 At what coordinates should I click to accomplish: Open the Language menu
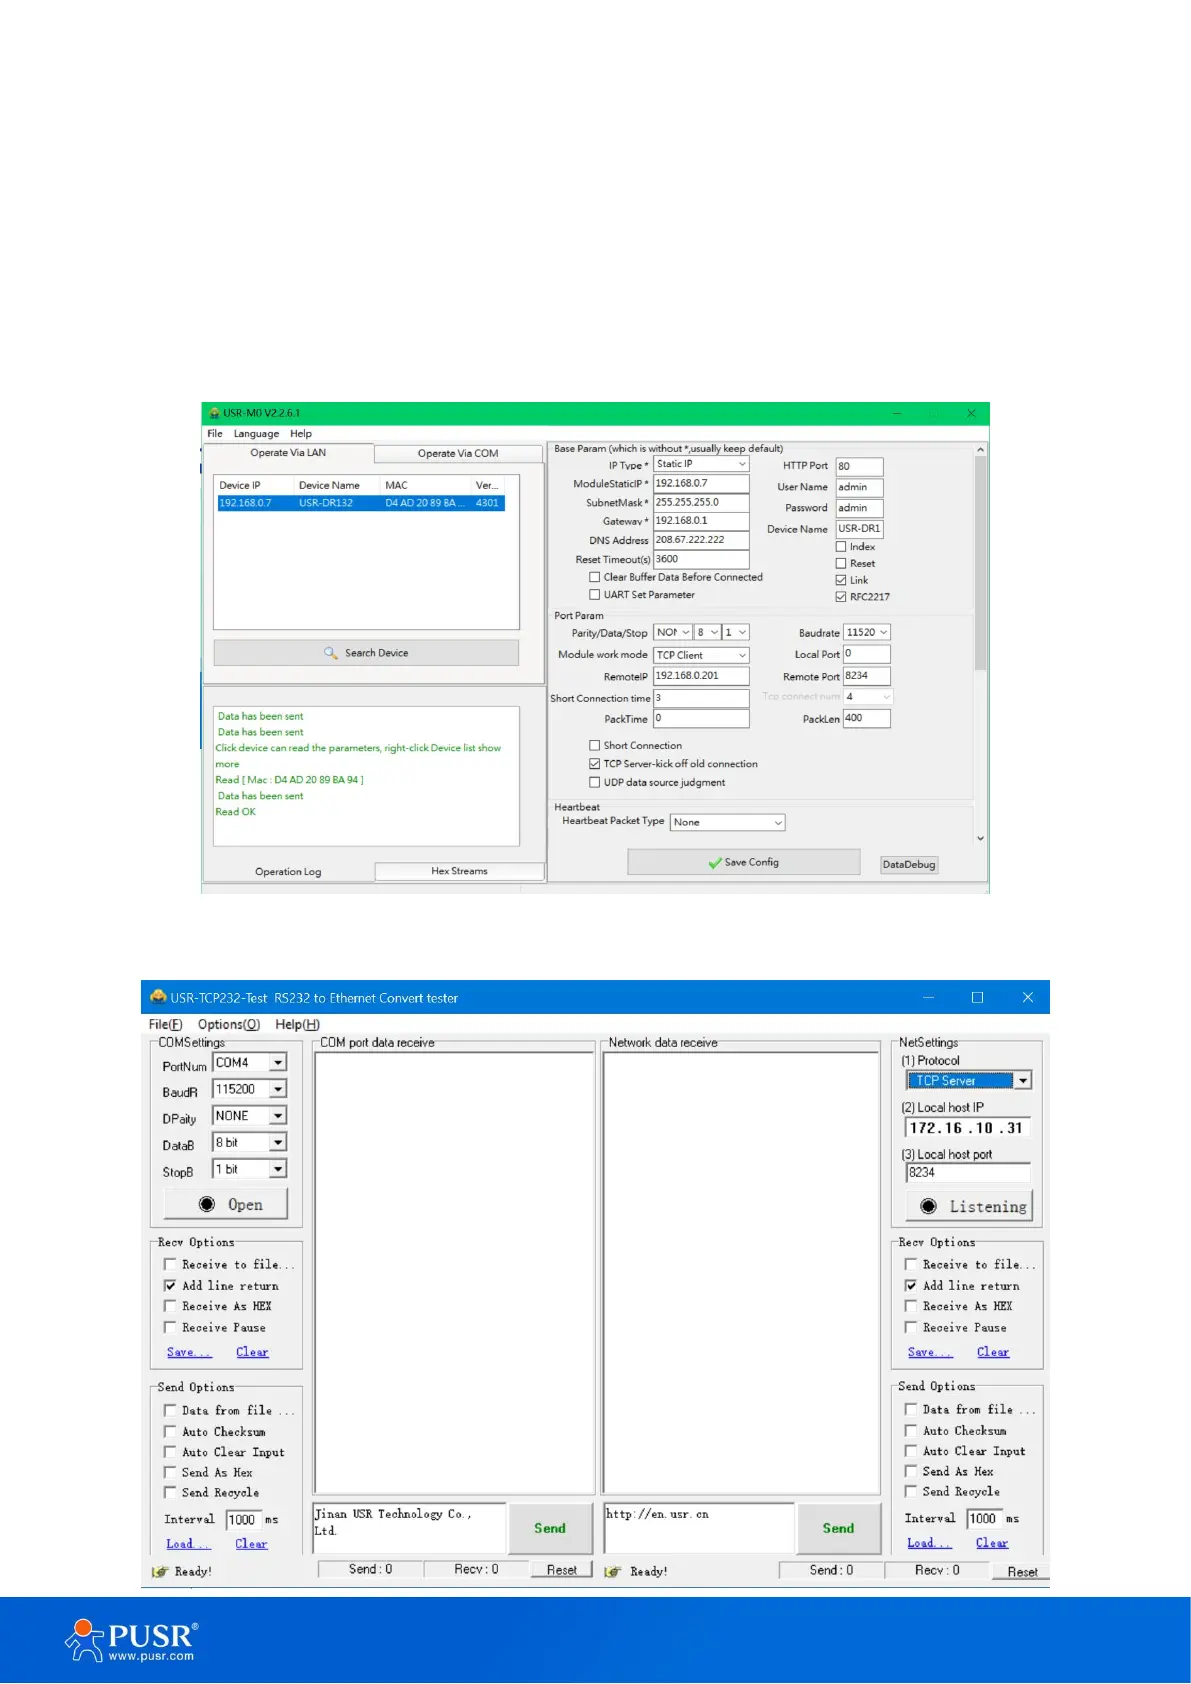click(x=256, y=434)
